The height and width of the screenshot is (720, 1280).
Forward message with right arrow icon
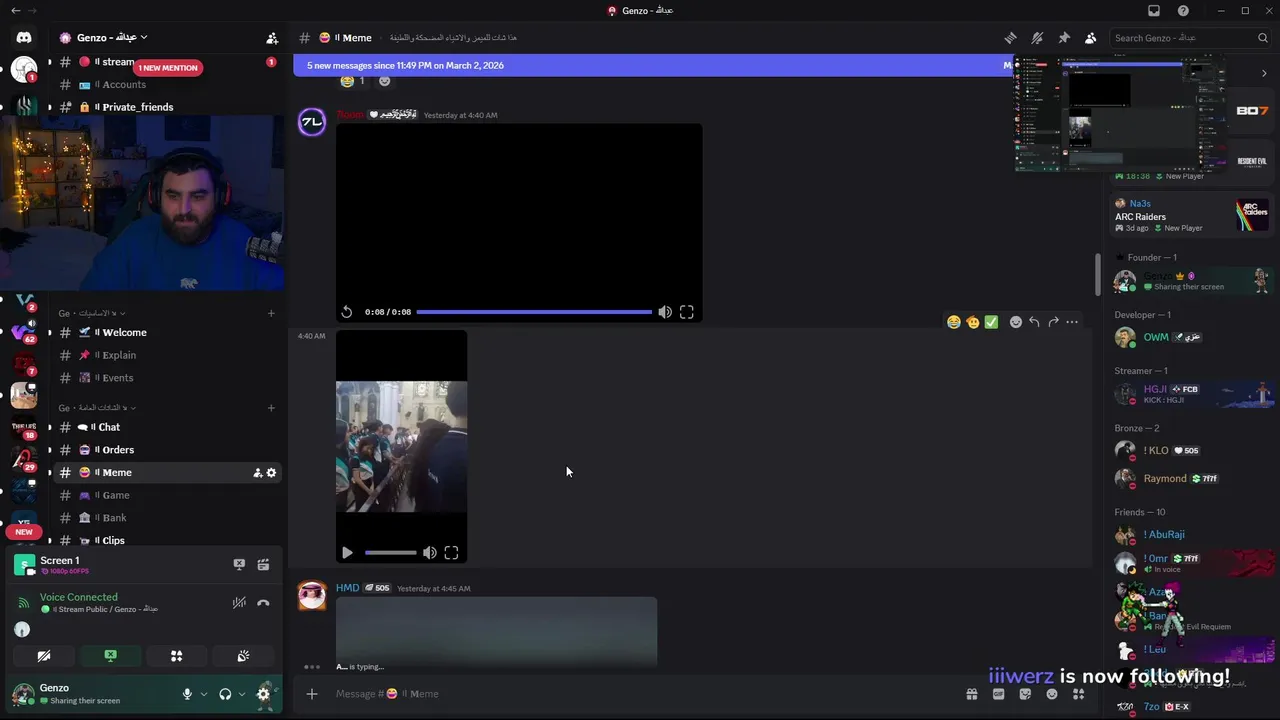click(x=1053, y=322)
